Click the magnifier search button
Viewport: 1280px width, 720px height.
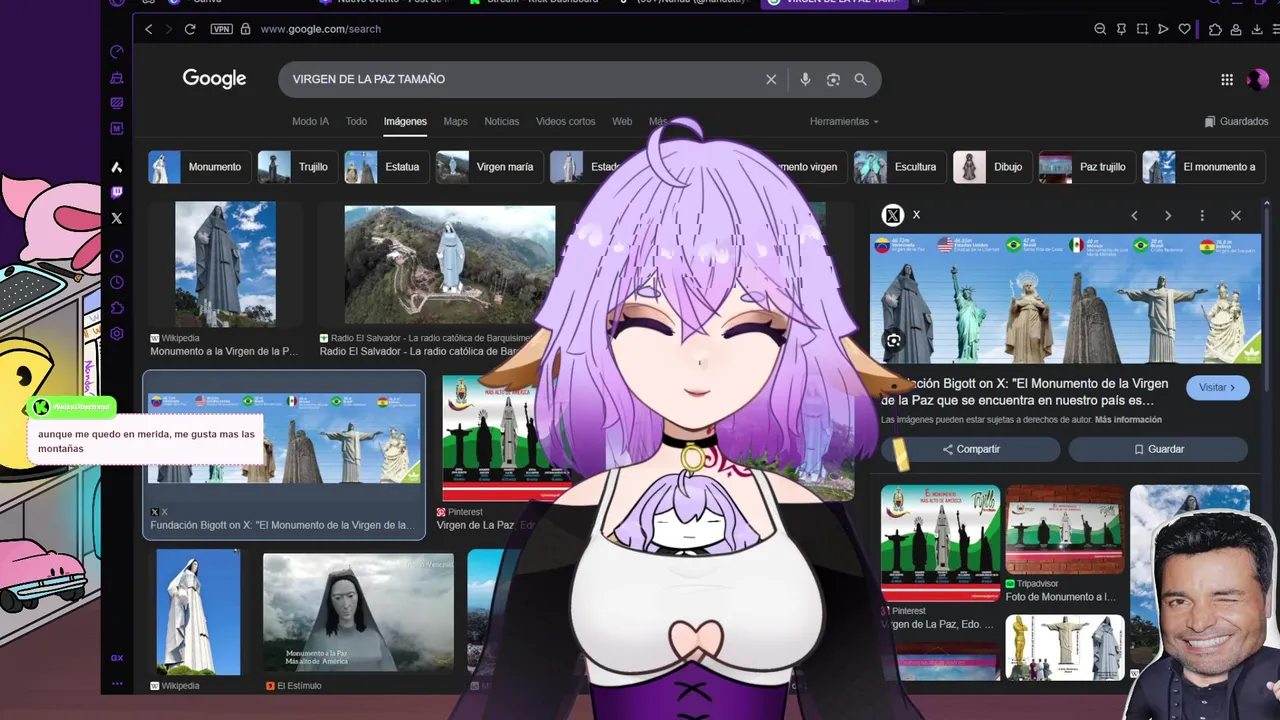(x=860, y=79)
